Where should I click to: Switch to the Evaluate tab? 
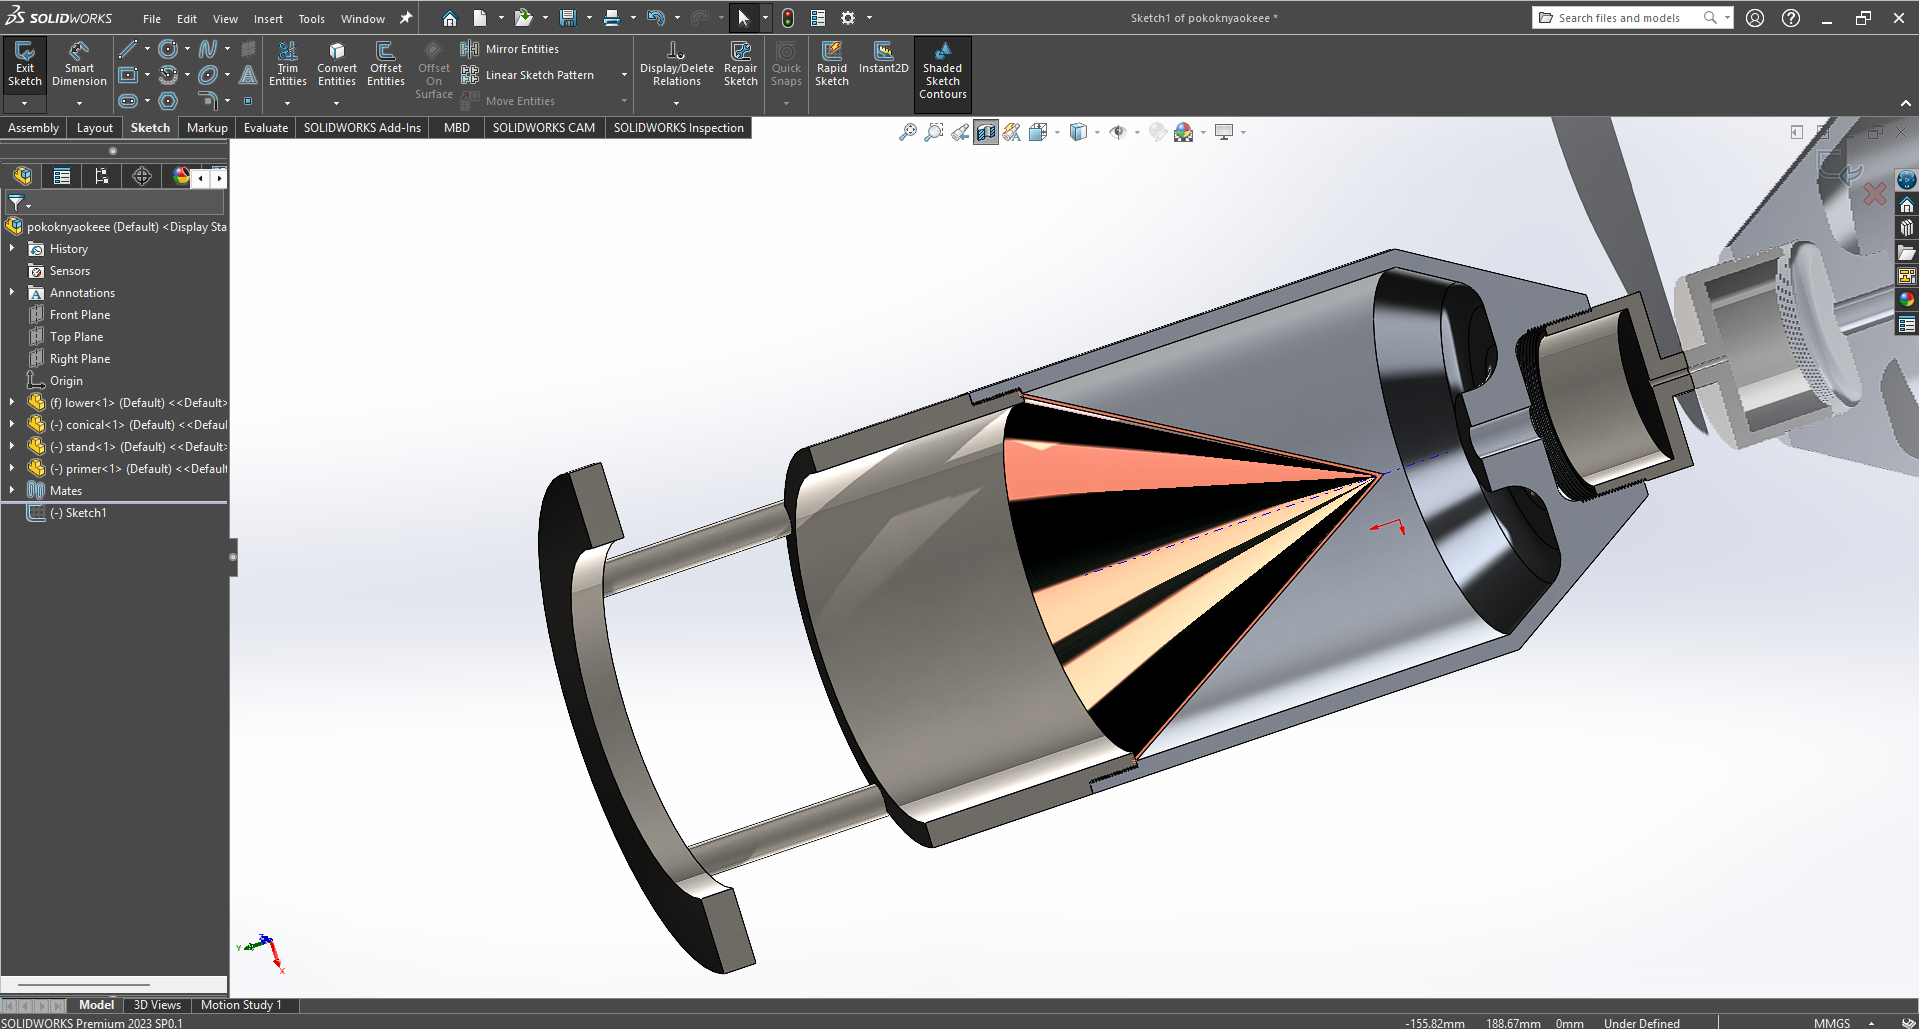[x=266, y=128]
